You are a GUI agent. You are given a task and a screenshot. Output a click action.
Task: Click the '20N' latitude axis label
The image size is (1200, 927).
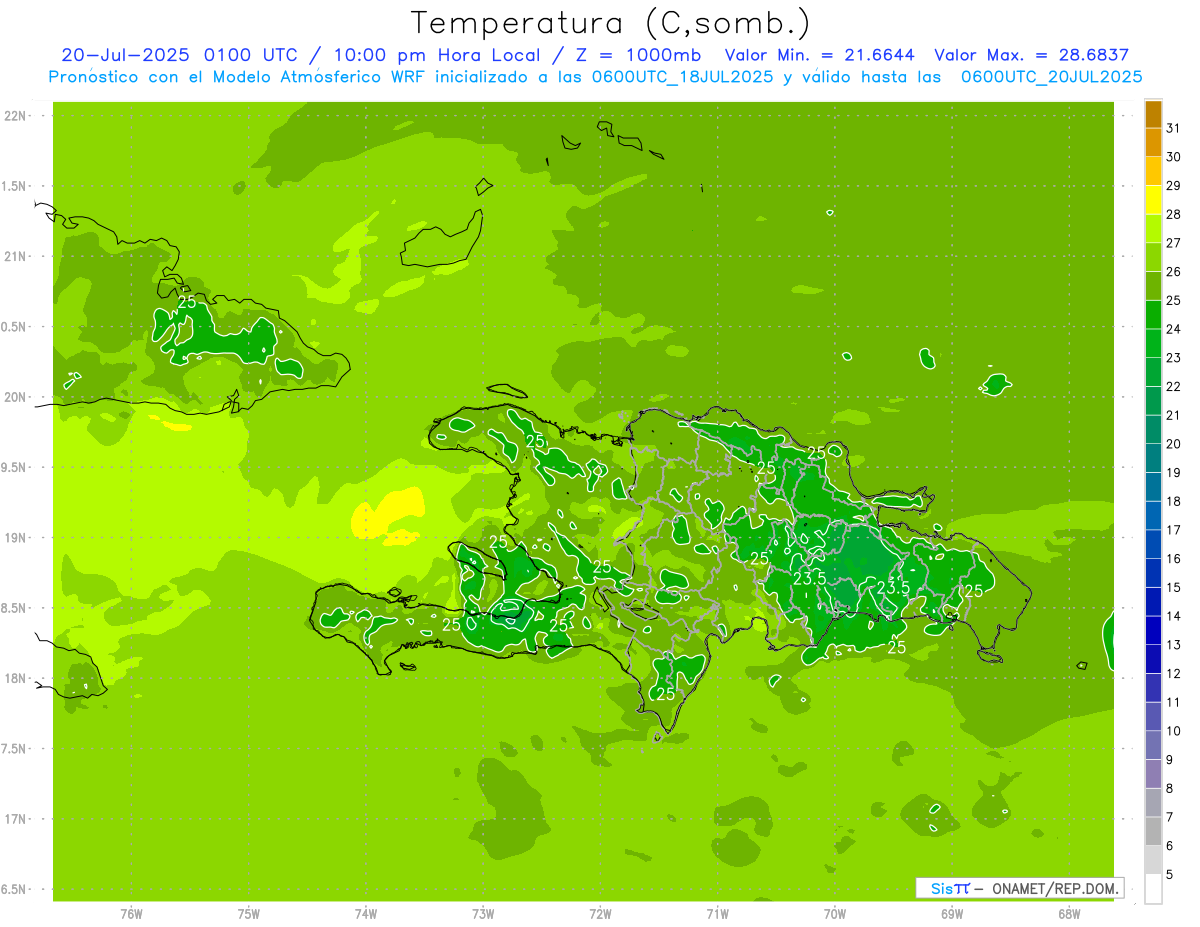17,397
